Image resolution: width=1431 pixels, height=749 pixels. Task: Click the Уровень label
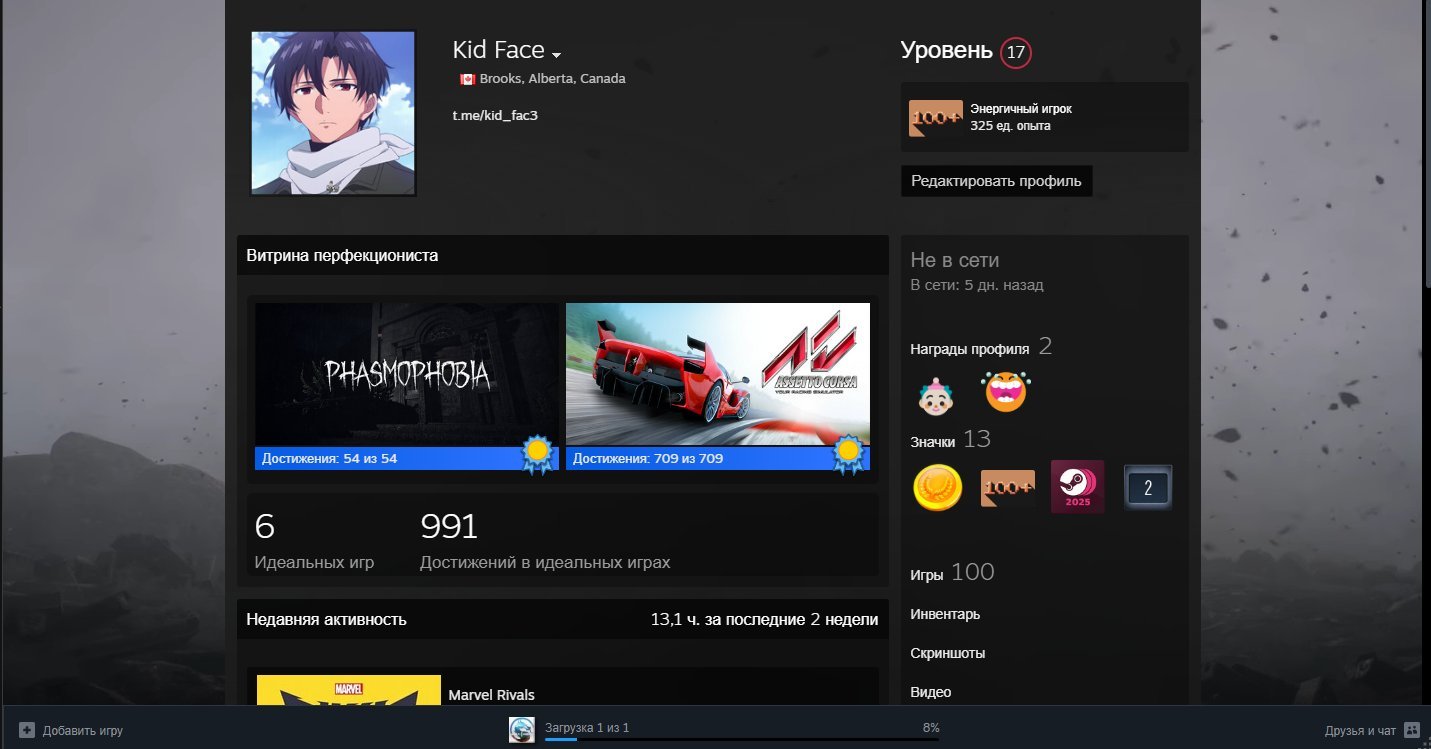pos(946,50)
